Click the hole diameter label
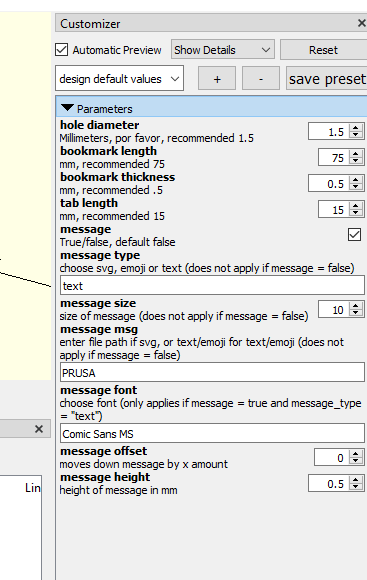 point(100,125)
